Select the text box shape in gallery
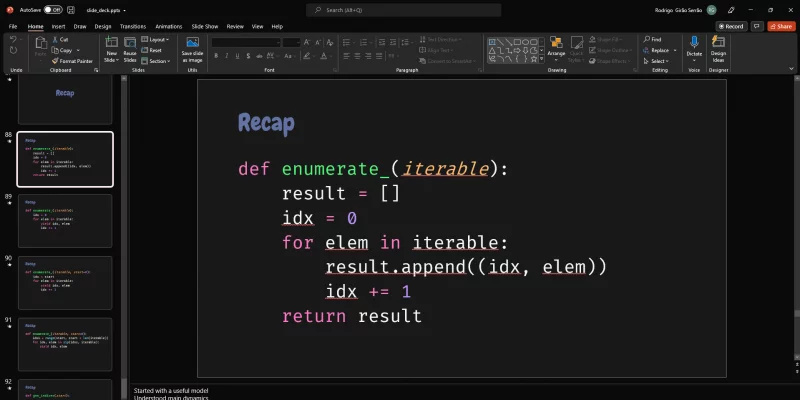Viewport: 800px width, 400px height. click(492, 42)
